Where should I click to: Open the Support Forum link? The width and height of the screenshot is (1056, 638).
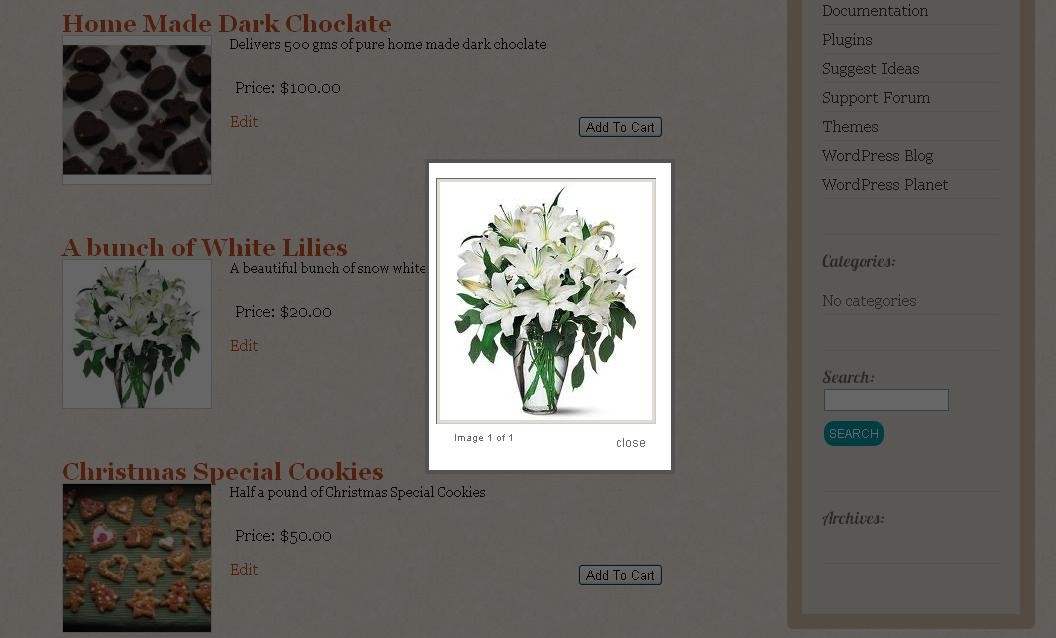click(876, 98)
